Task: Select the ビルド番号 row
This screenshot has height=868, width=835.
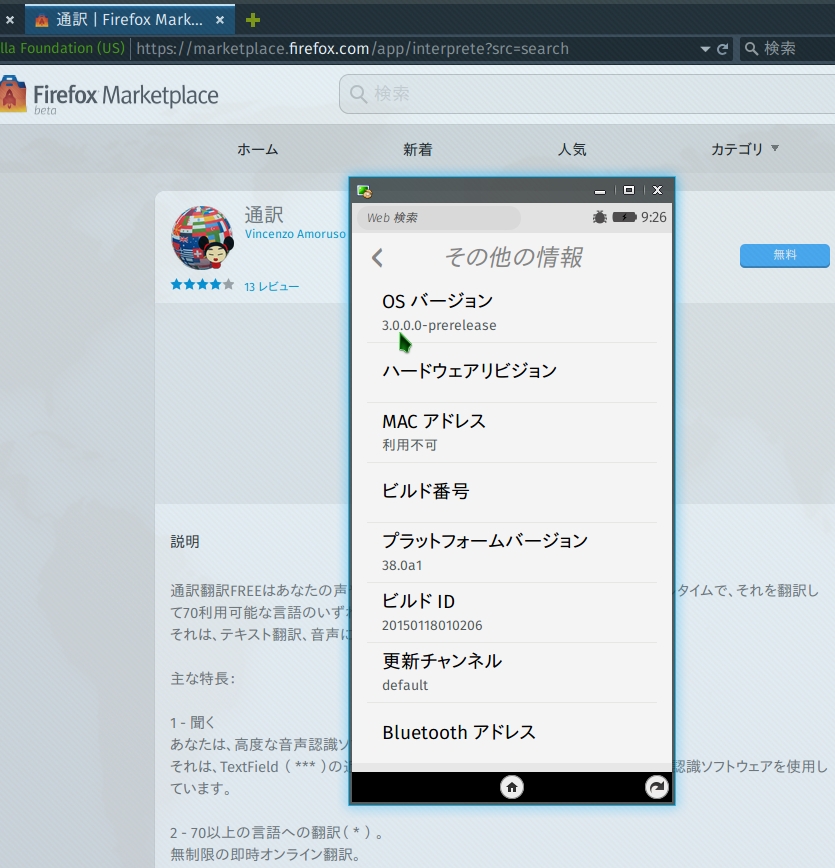Action: pyautogui.click(x=512, y=492)
